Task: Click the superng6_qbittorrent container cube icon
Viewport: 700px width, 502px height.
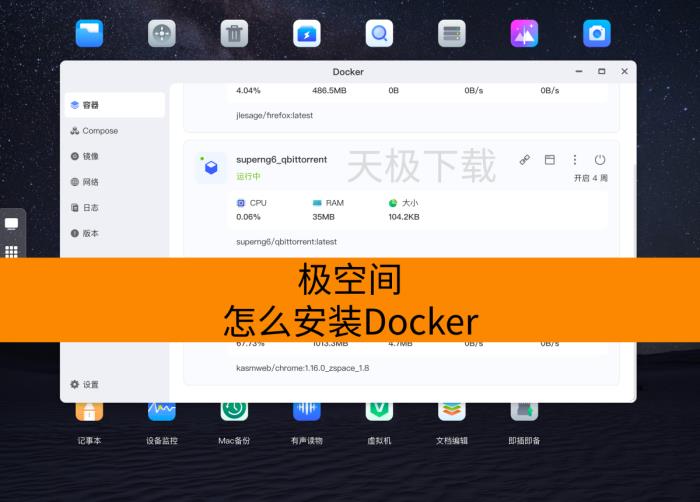Action: click(210, 167)
